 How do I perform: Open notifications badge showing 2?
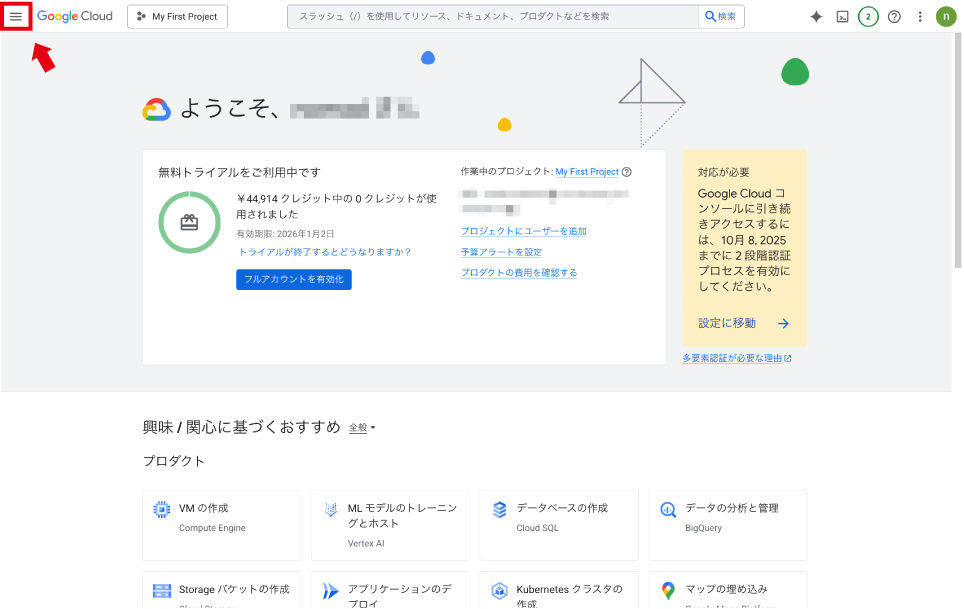pos(868,17)
